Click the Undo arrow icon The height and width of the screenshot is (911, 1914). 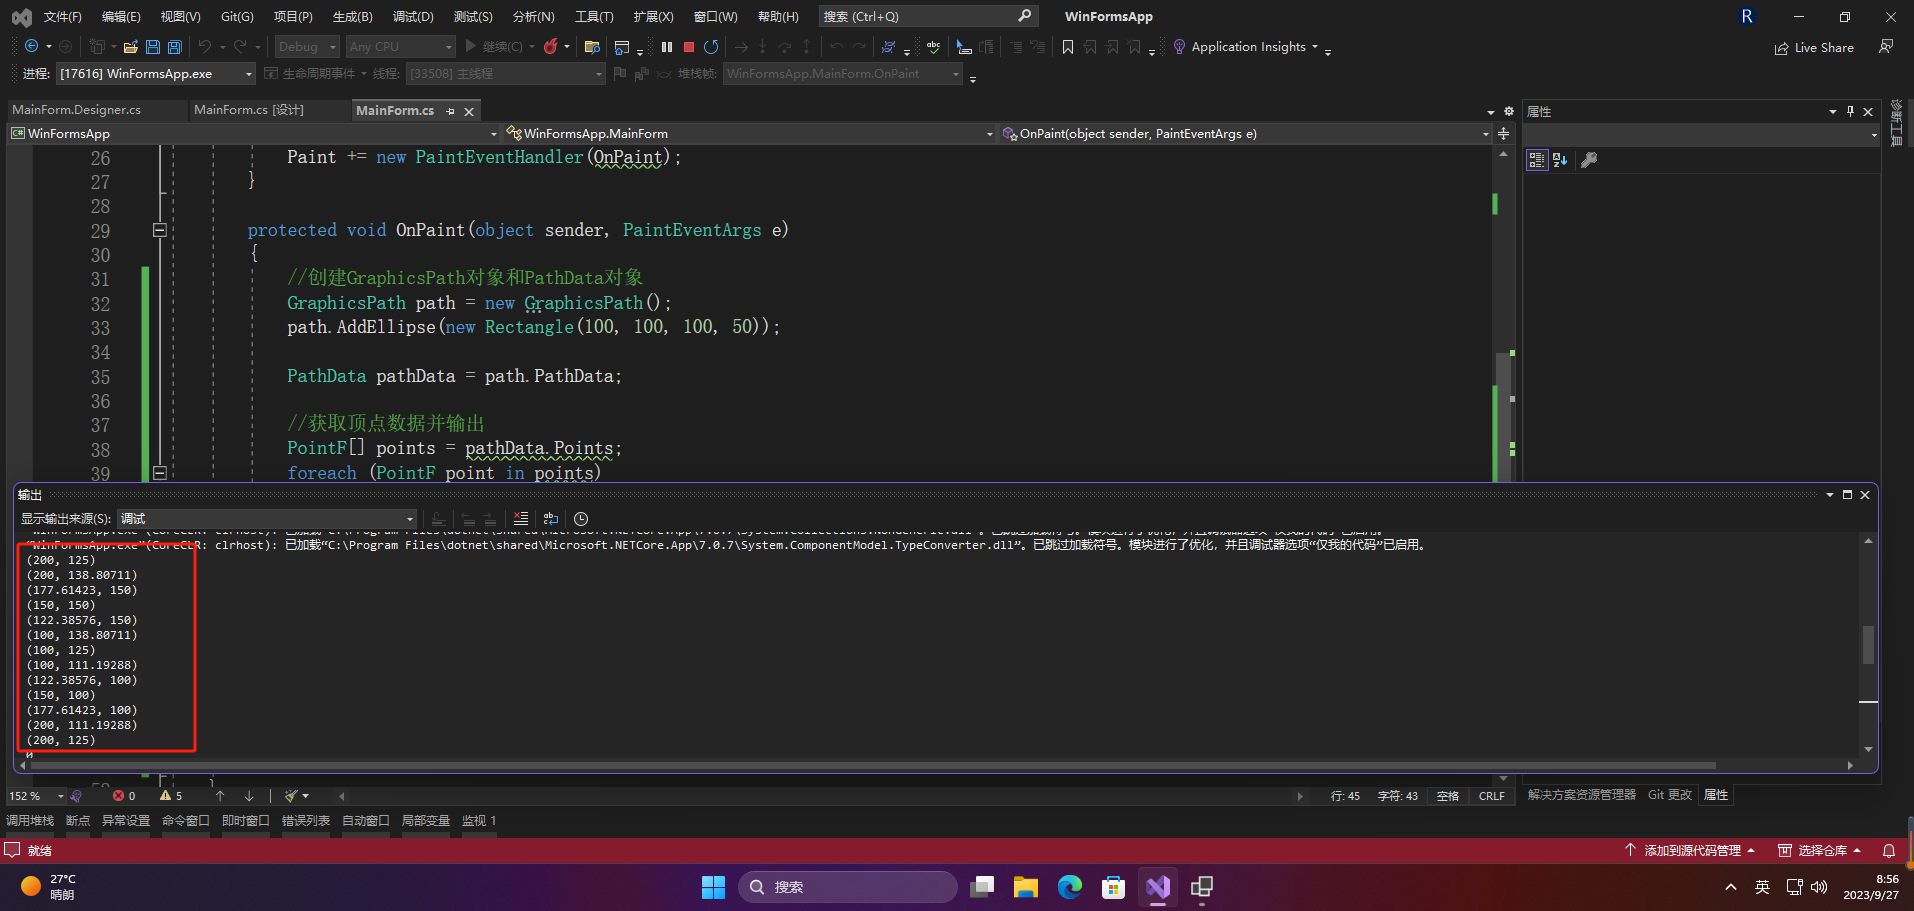[205, 46]
